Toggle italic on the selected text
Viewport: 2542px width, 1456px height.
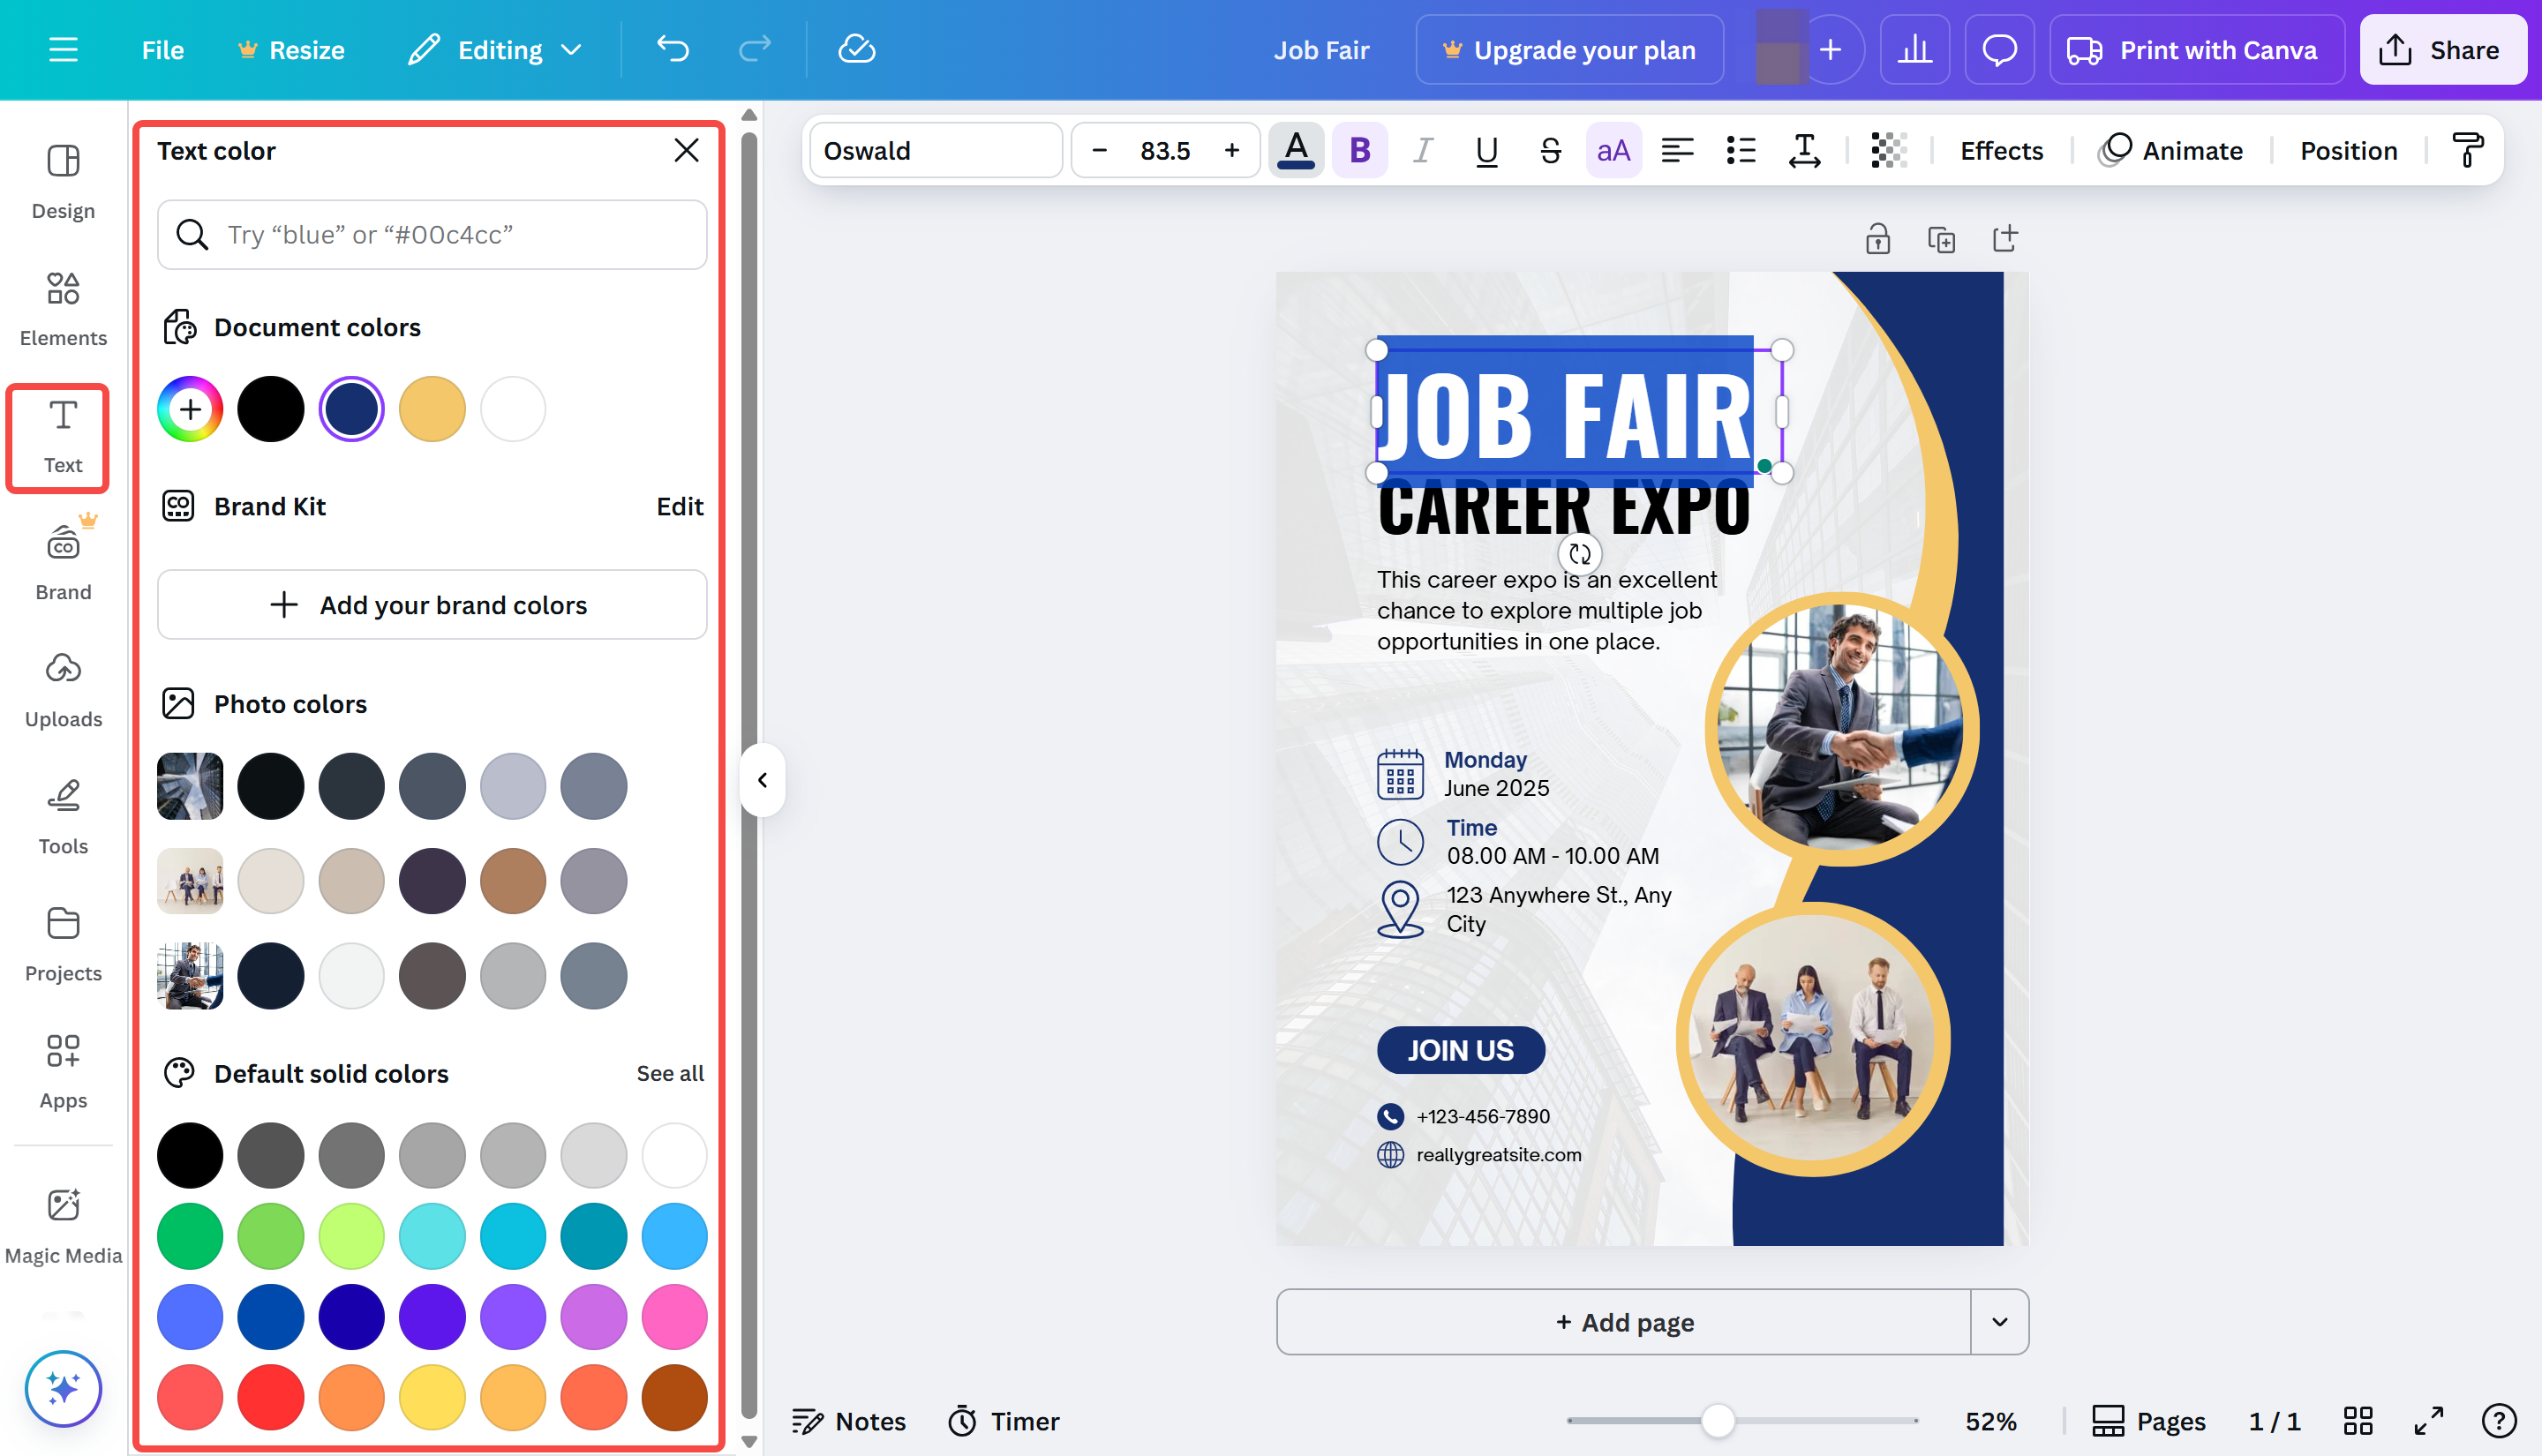tap(1422, 150)
